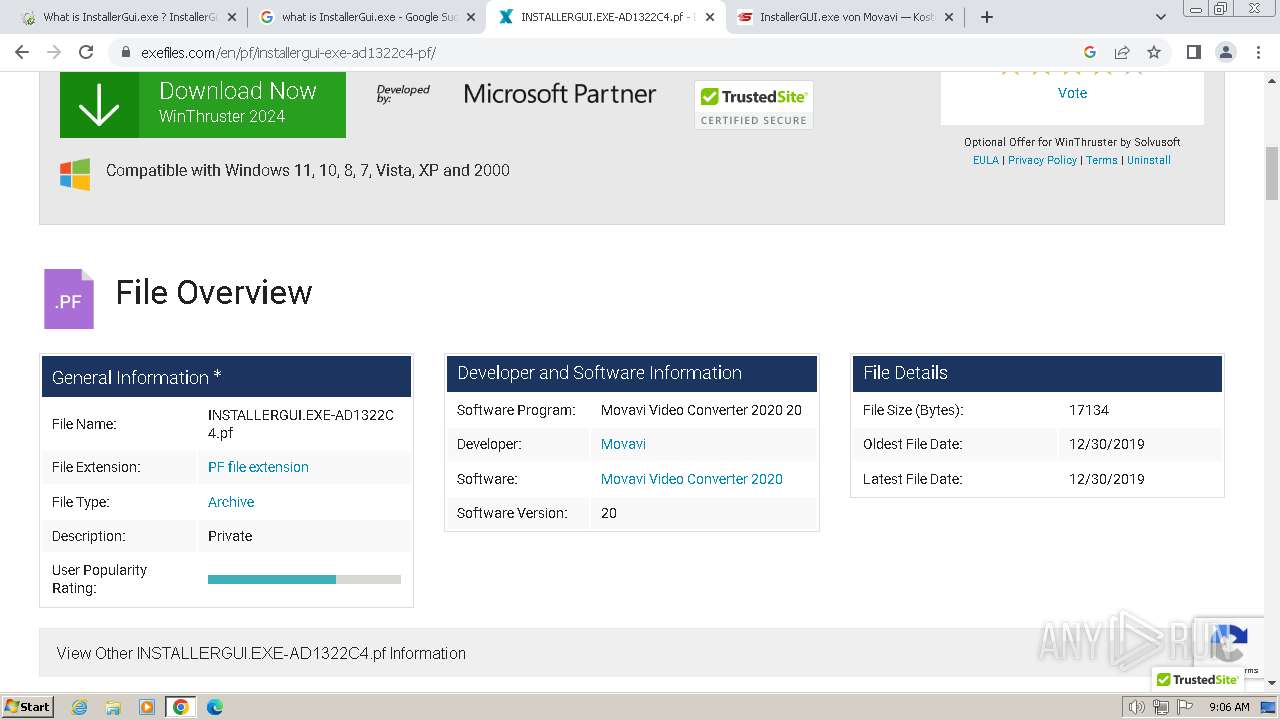Screen dimensions: 1280x720
Task: Open Google icon in address bar
Action: point(1090,52)
